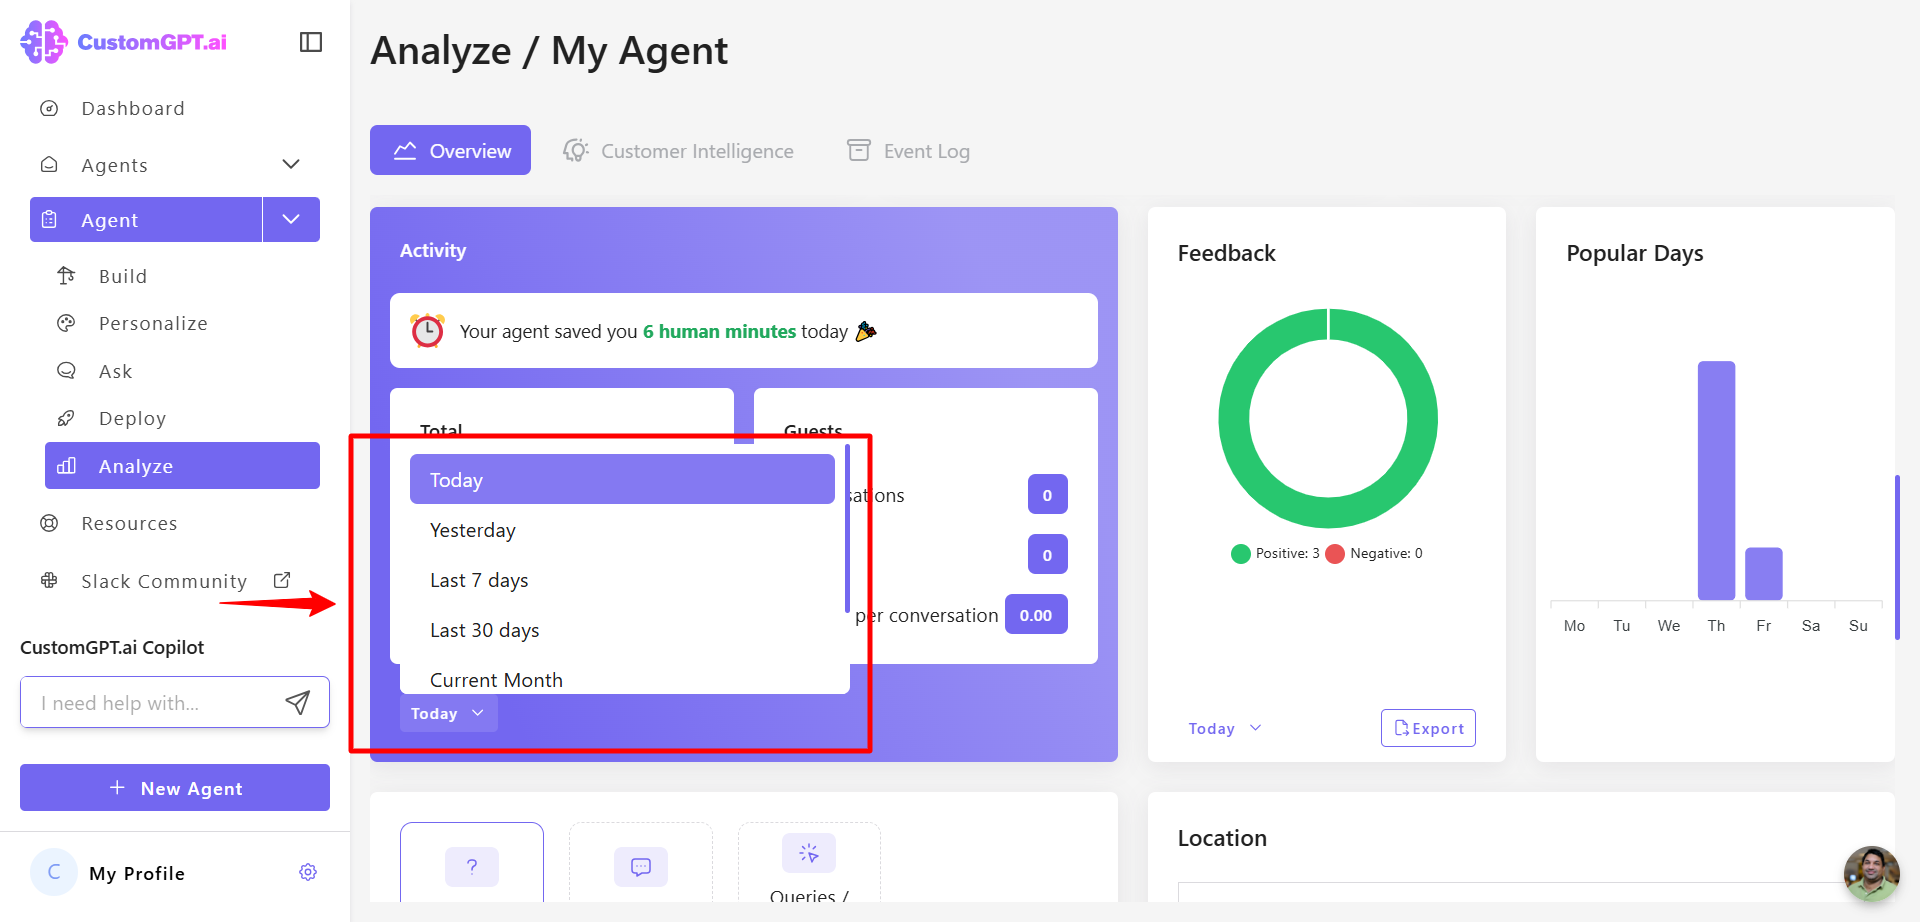Export the Feedback data

[x=1428, y=728]
